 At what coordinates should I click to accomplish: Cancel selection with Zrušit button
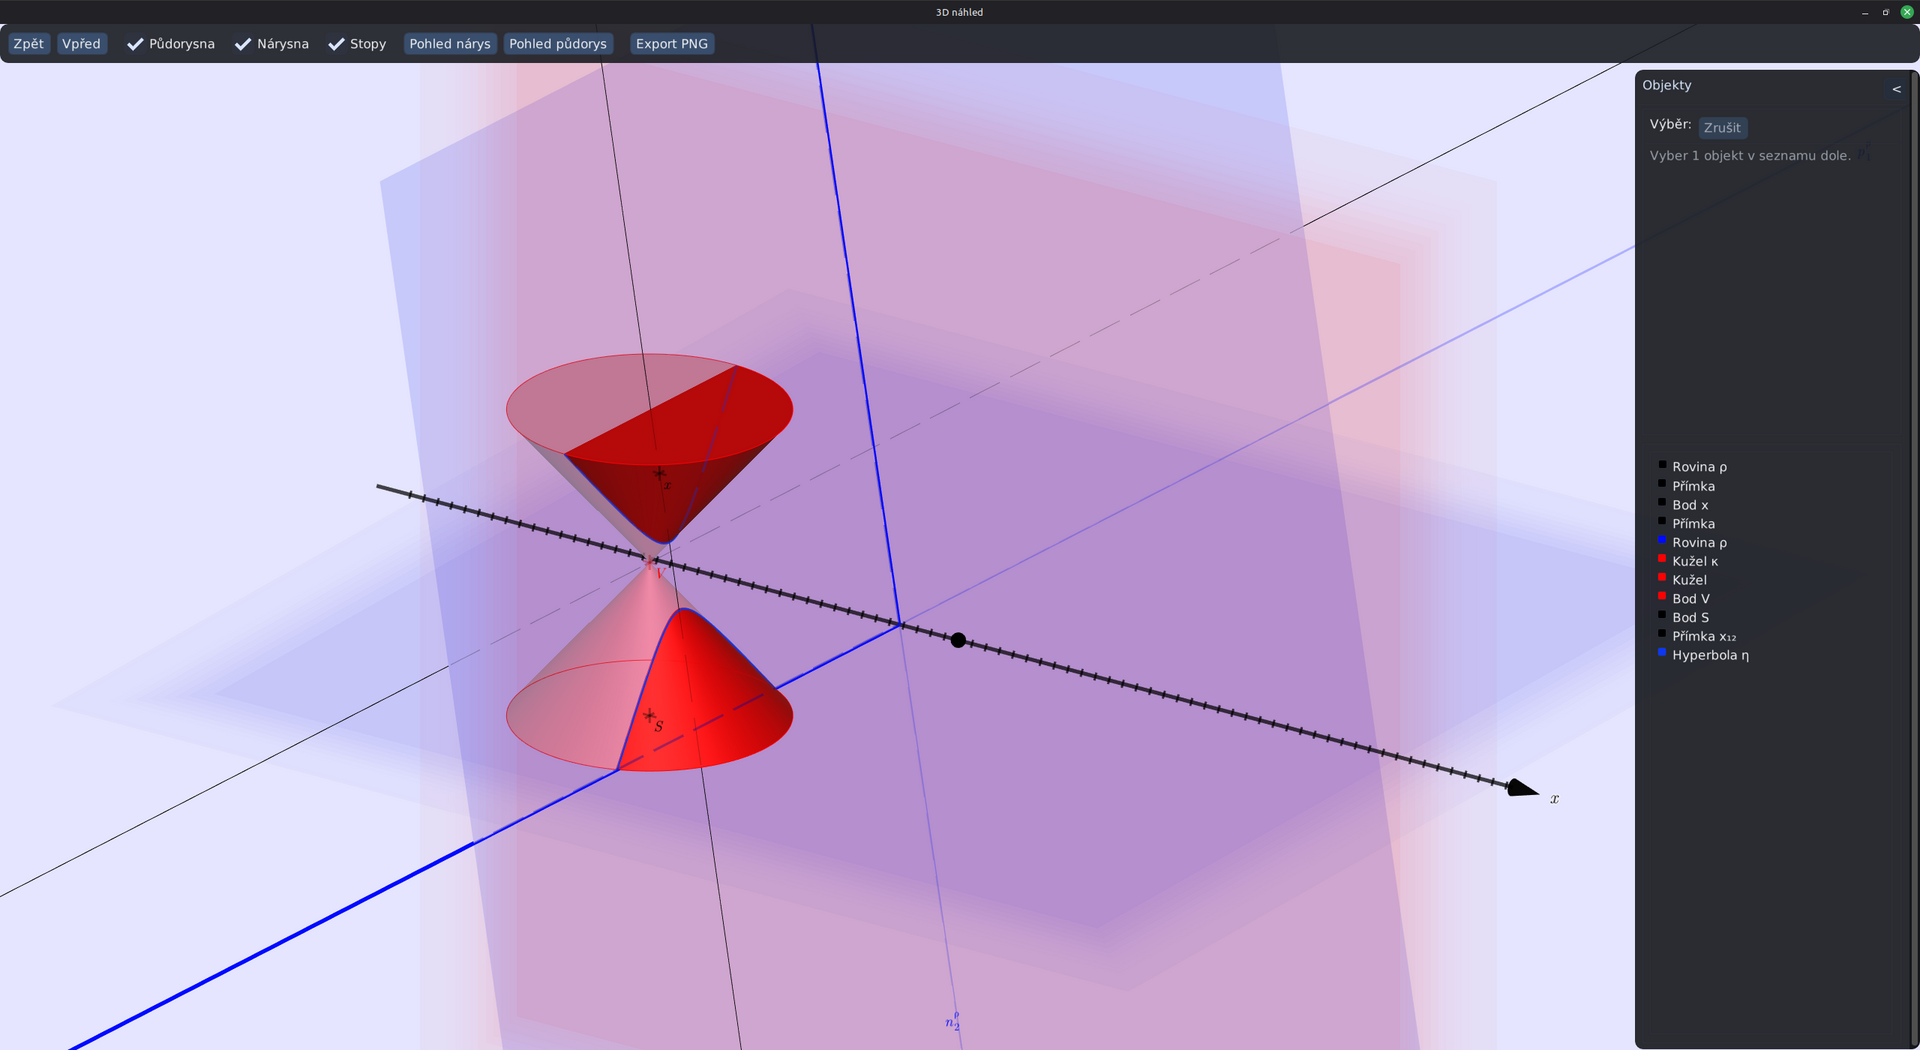tap(1722, 128)
